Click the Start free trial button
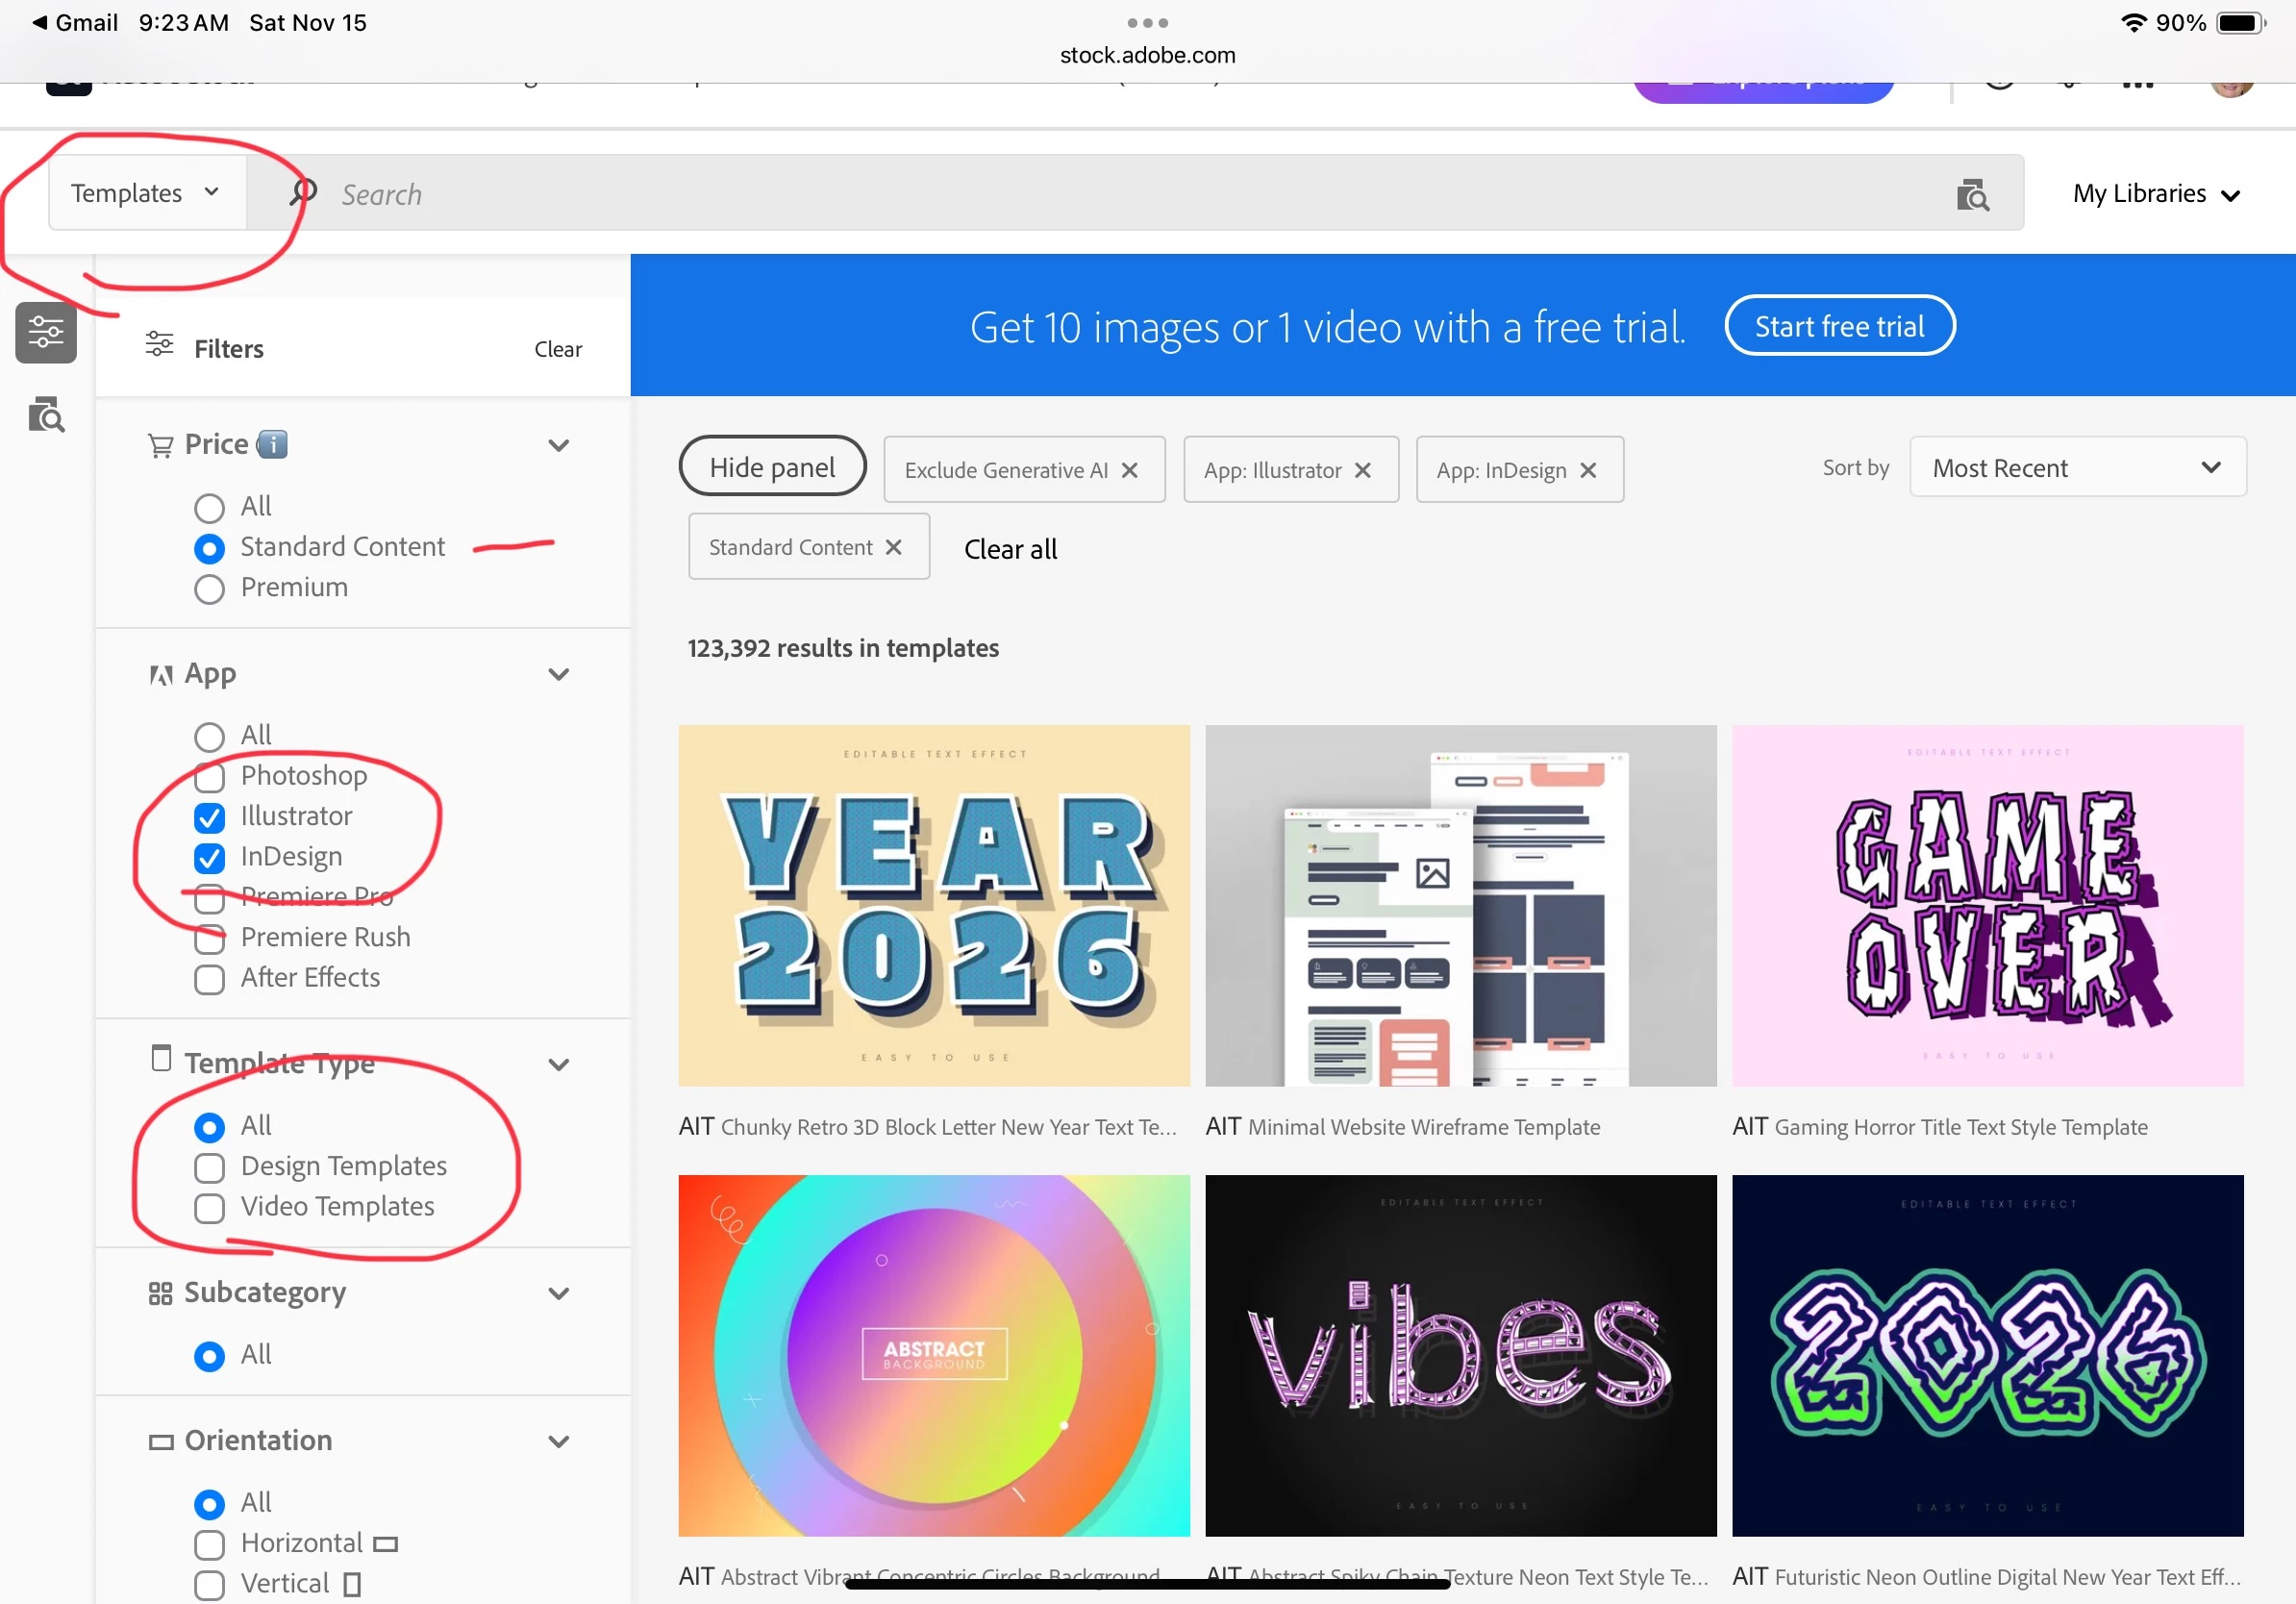Screen dimensions: 2296x1604 [x=1838, y=326]
